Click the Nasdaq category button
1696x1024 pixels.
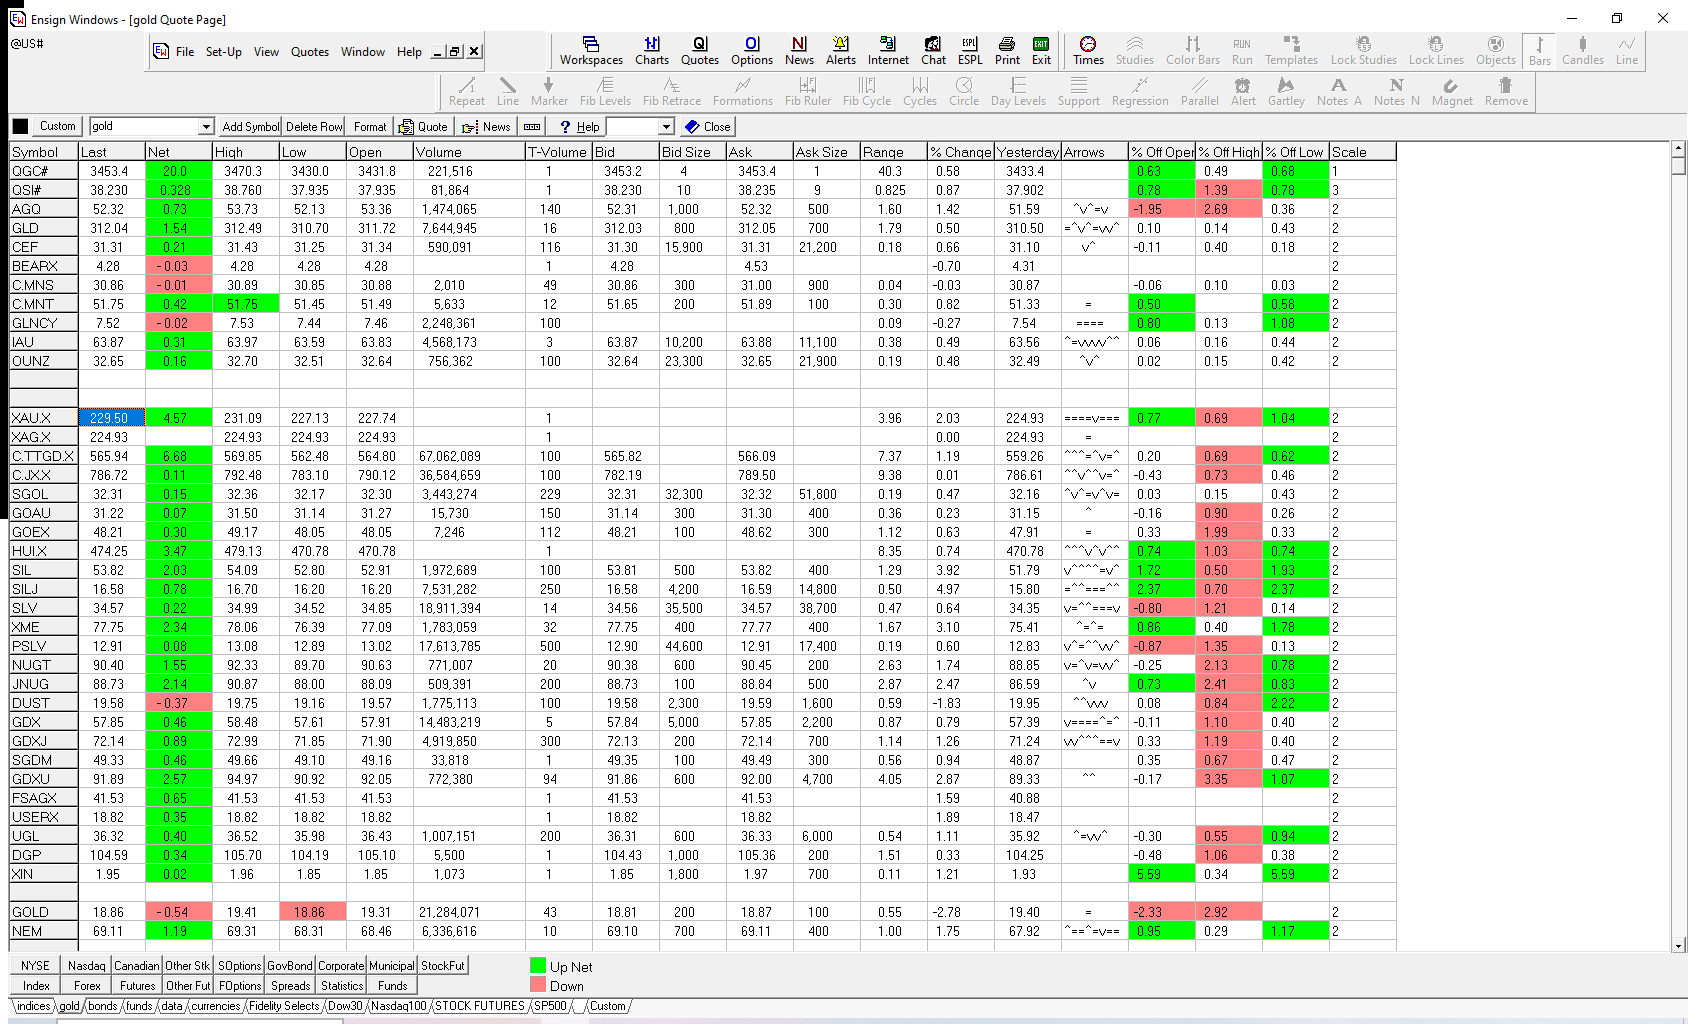pyautogui.click(x=87, y=966)
